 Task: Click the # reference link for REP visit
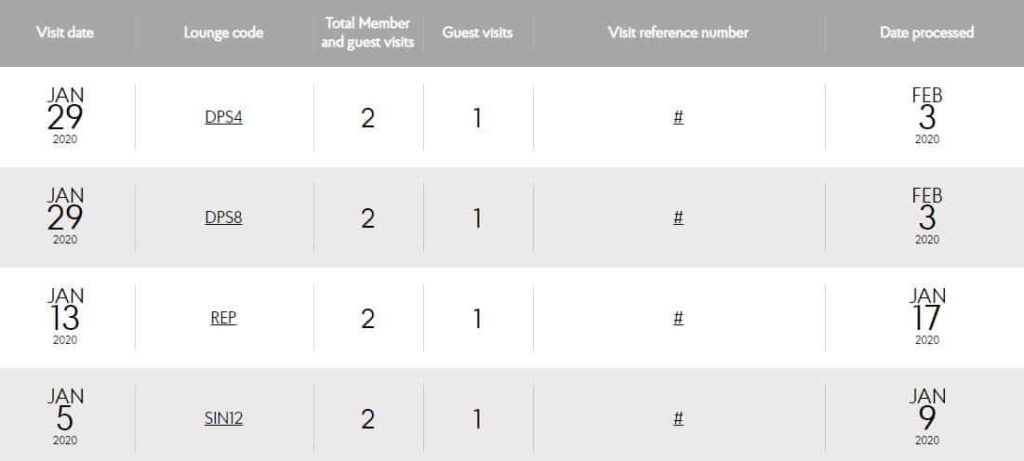pos(678,318)
